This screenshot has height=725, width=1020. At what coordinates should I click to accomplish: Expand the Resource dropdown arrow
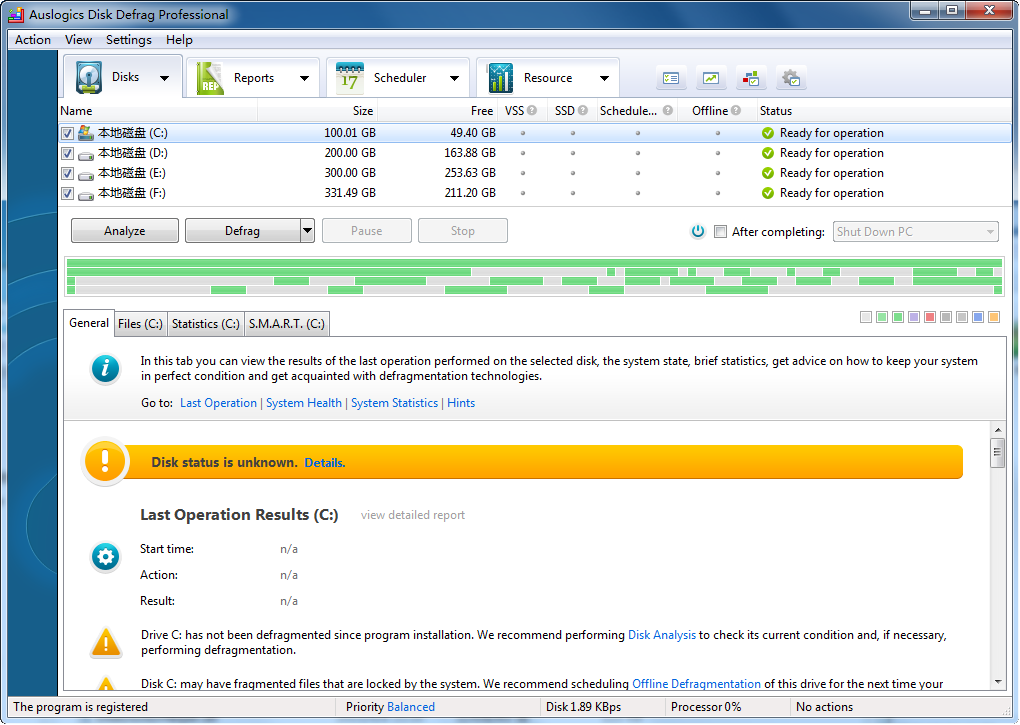pyautogui.click(x=604, y=78)
